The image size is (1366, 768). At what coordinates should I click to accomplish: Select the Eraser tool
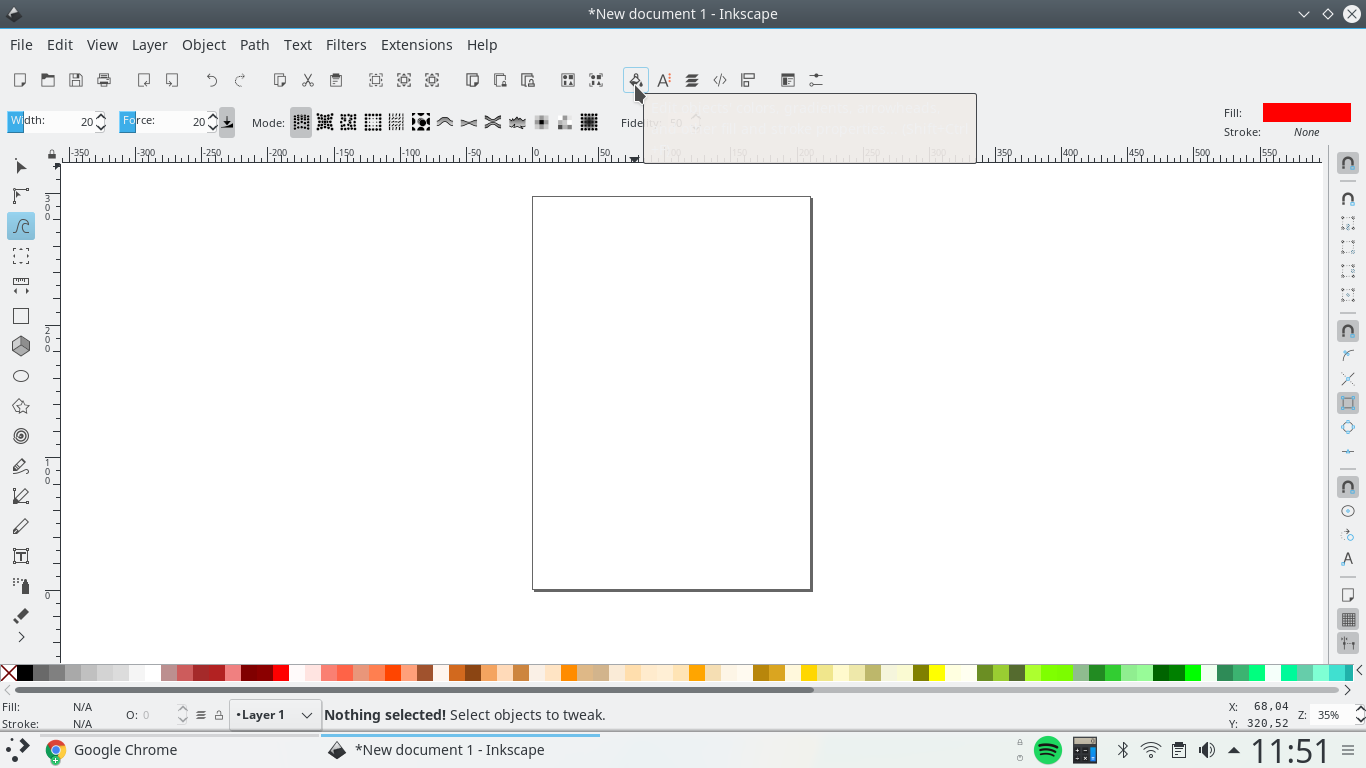[x=21, y=616]
